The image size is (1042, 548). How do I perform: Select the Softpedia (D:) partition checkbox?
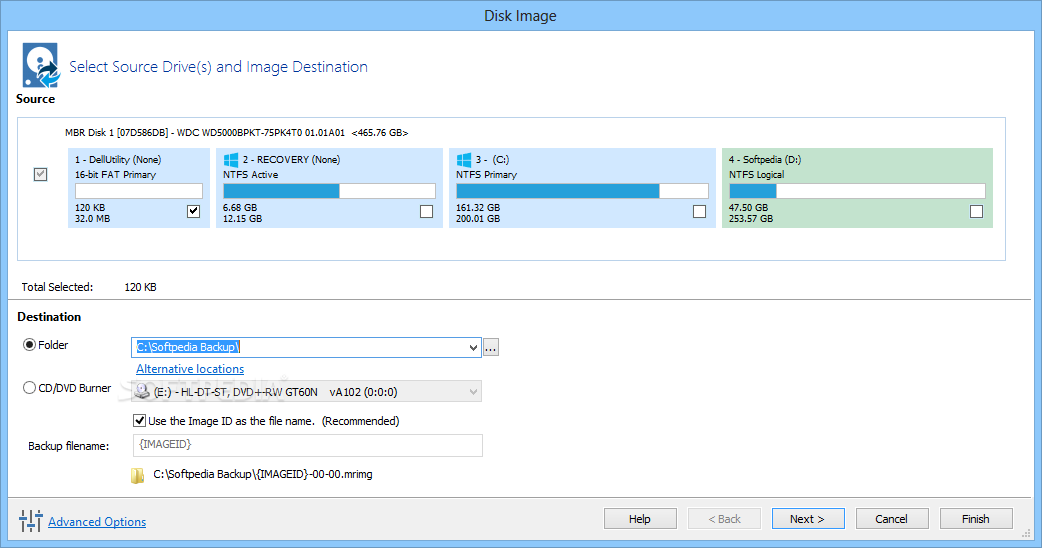click(x=976, y=211)
